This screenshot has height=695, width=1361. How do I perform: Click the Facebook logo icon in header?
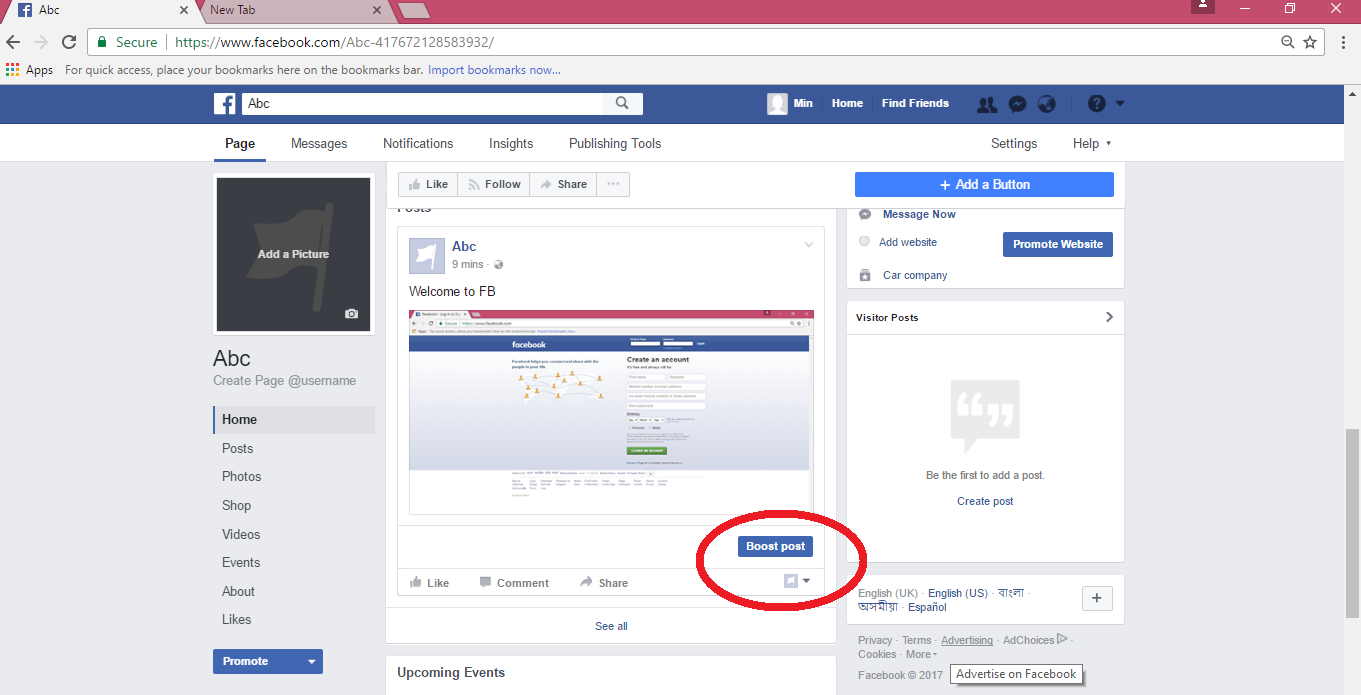(225, 104)
